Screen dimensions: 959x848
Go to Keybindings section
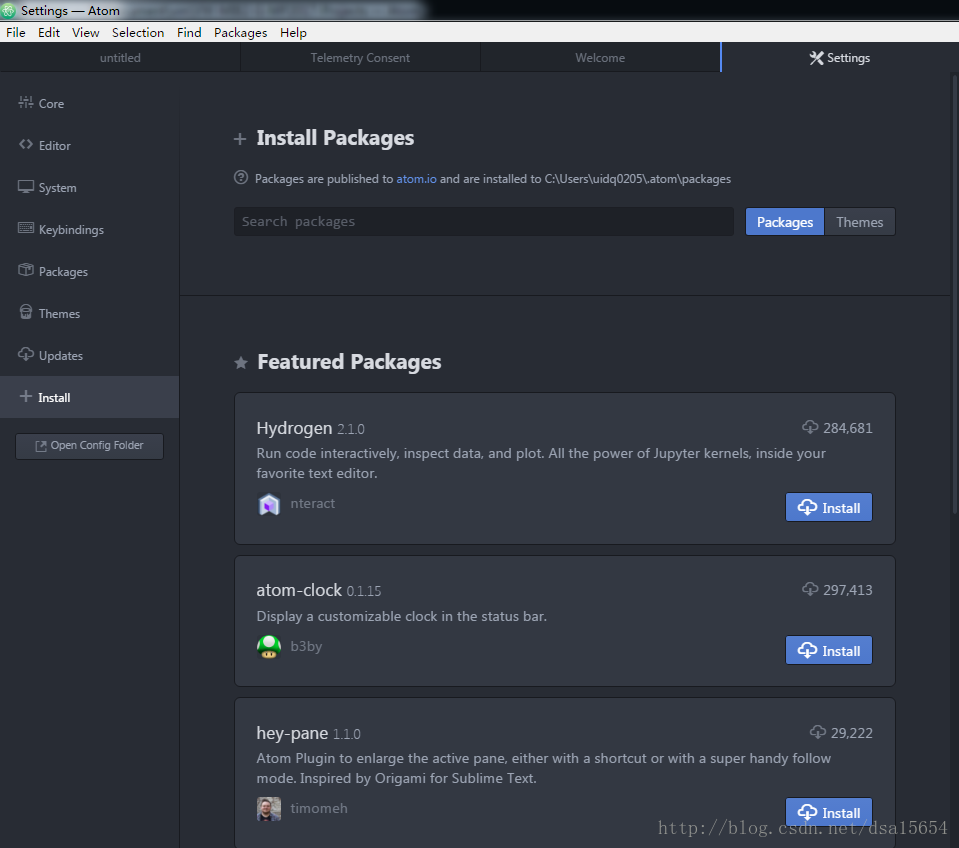[89, 229]
